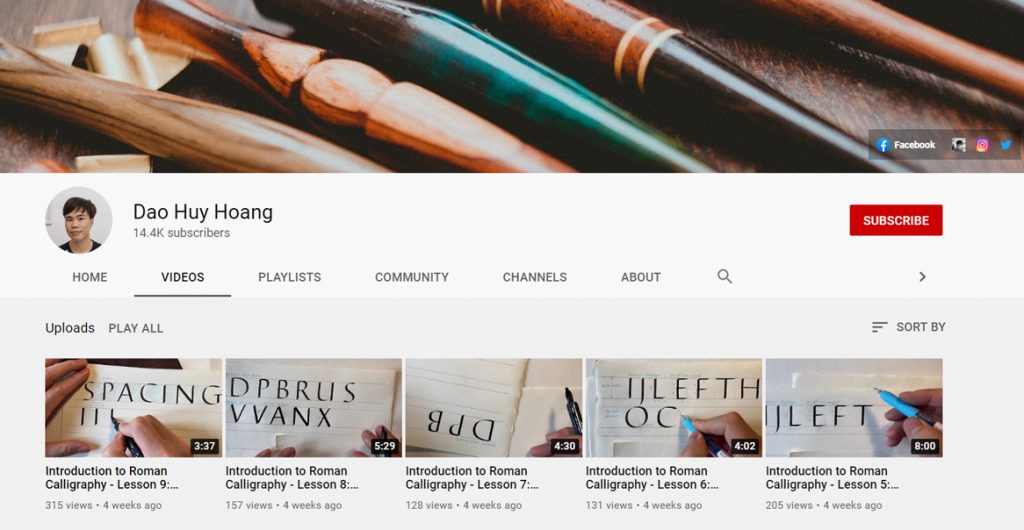Select the Channels tab
This screenshot has width=1024, height=530.
click(534, 277)
